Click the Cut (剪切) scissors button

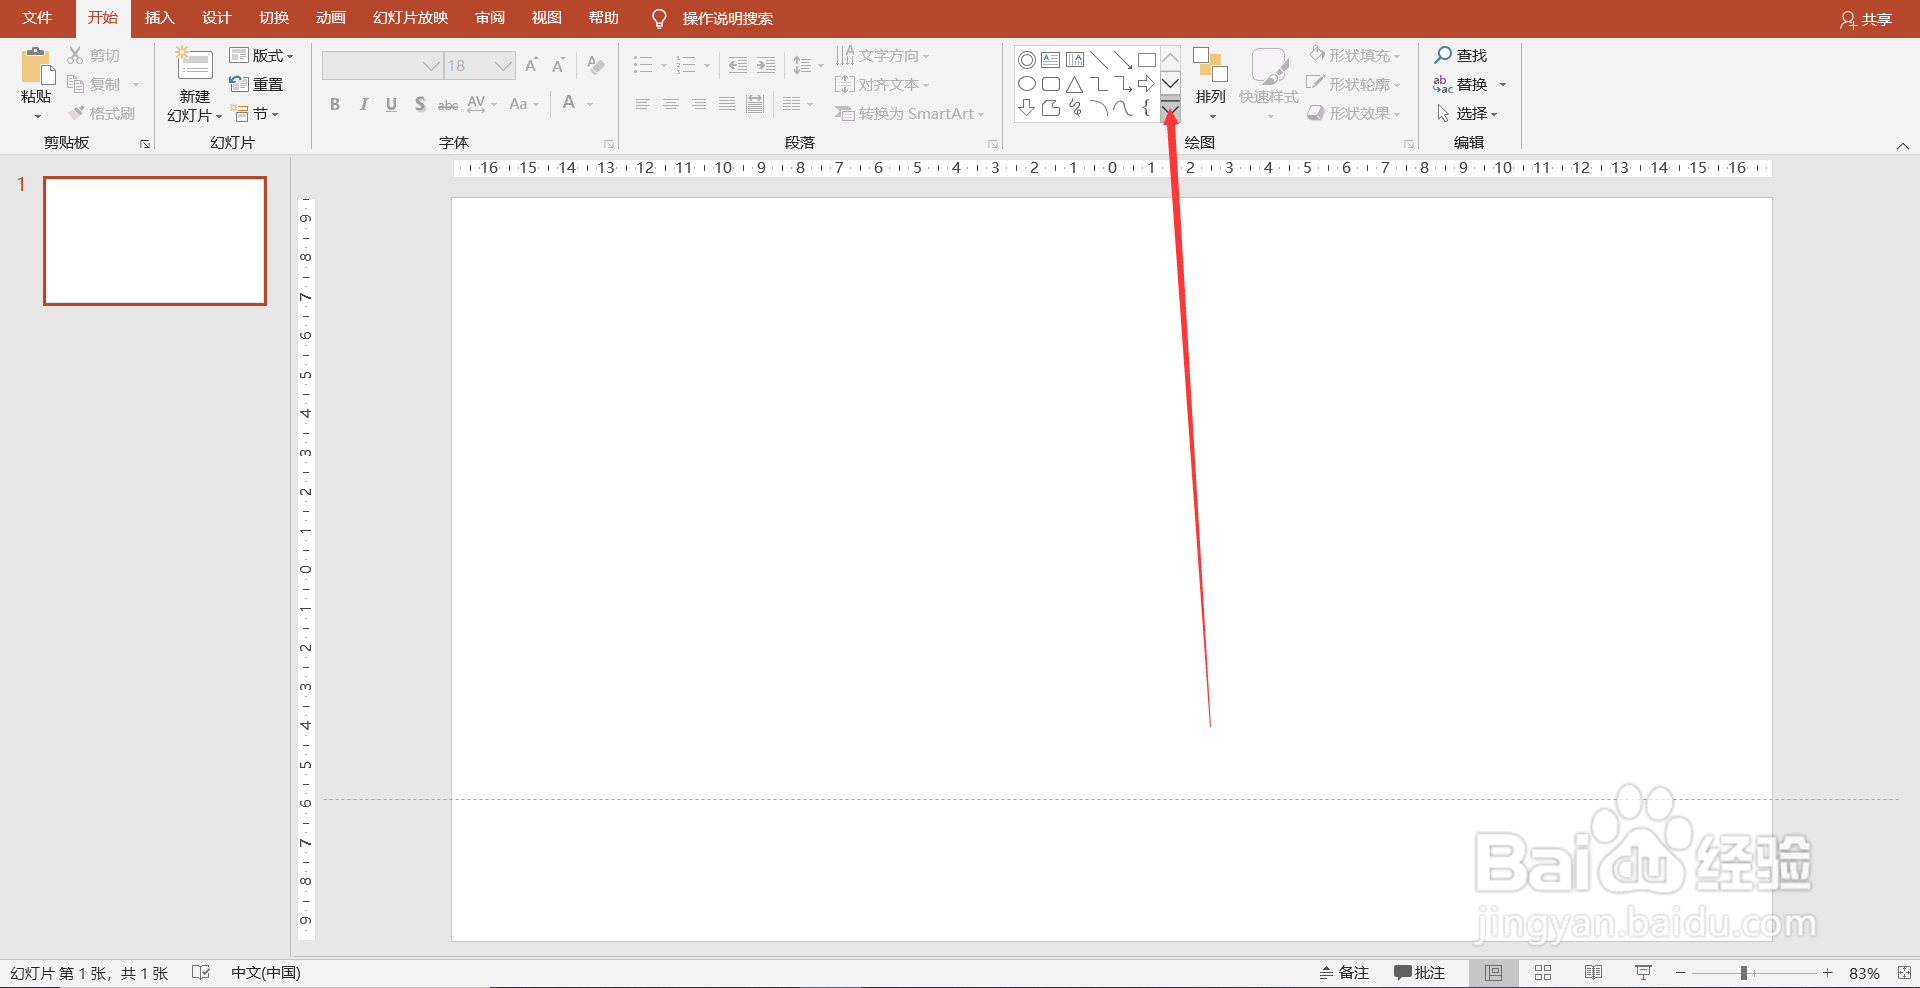tap(93, 56)
